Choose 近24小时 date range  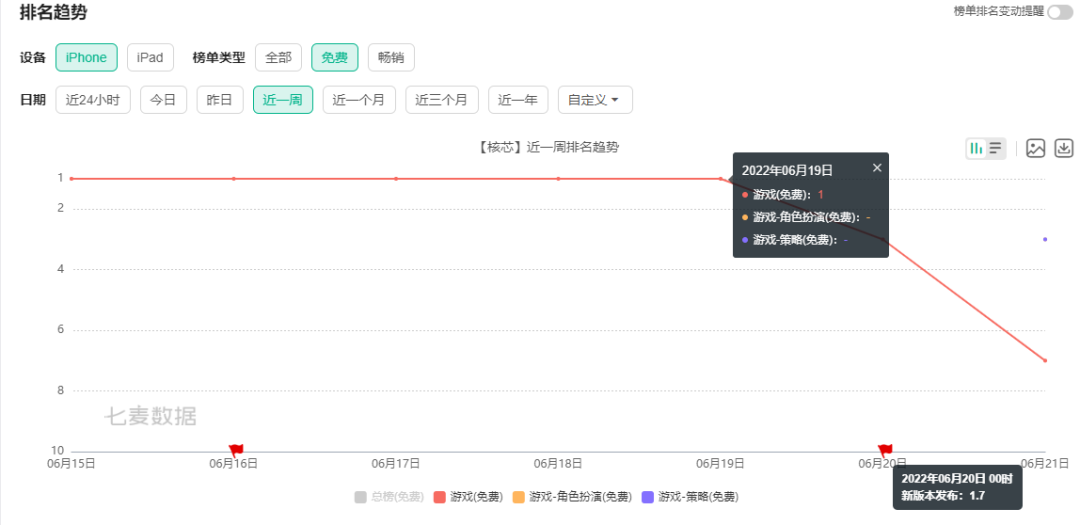coord(93,100)
